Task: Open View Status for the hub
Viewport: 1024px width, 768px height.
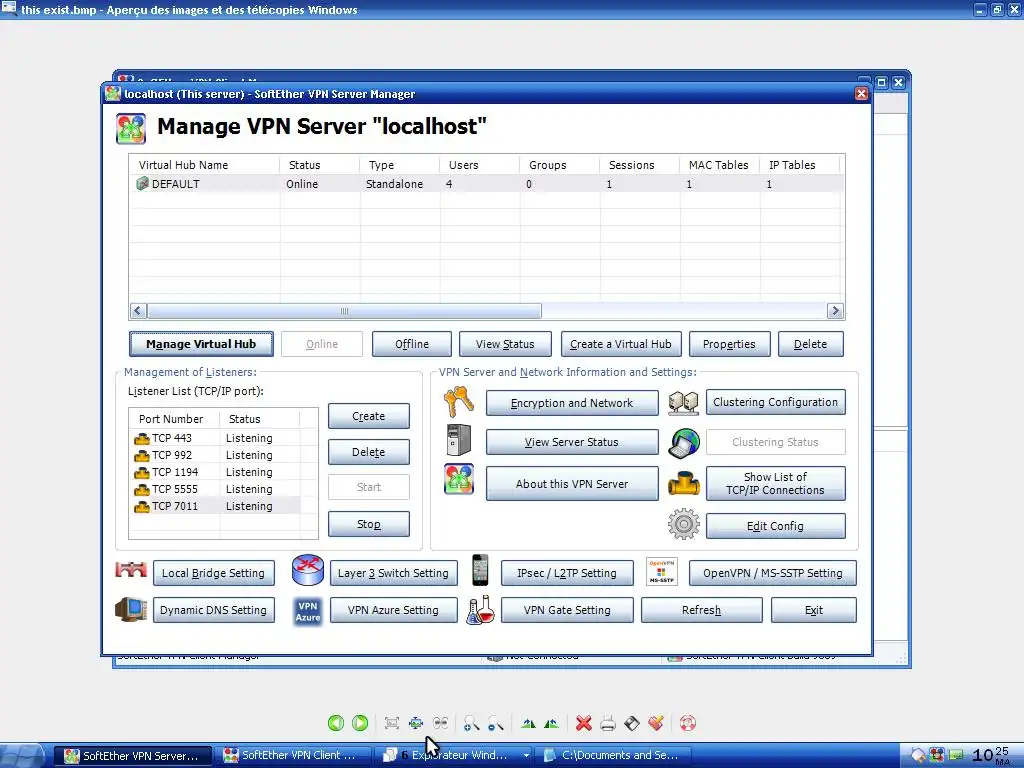Action: pos(505,344)
